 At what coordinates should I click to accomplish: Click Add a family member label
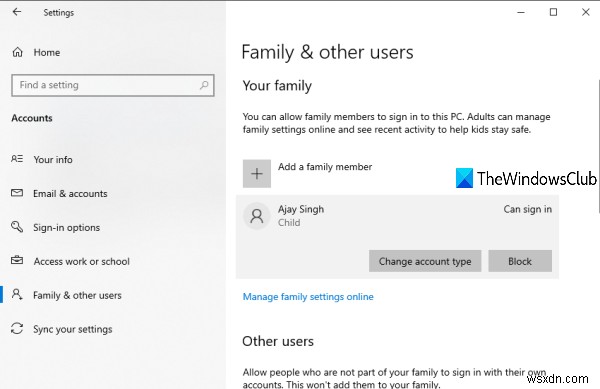(325, 167)
